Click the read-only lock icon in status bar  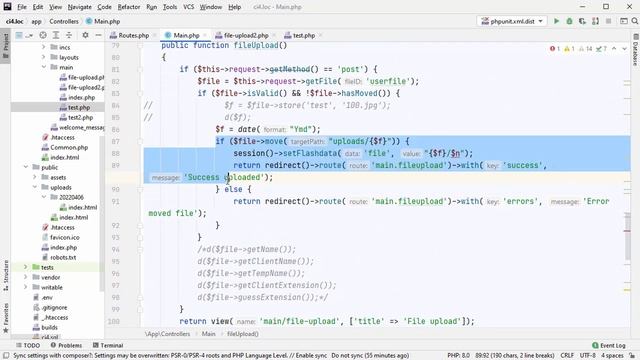click(631, 356)
